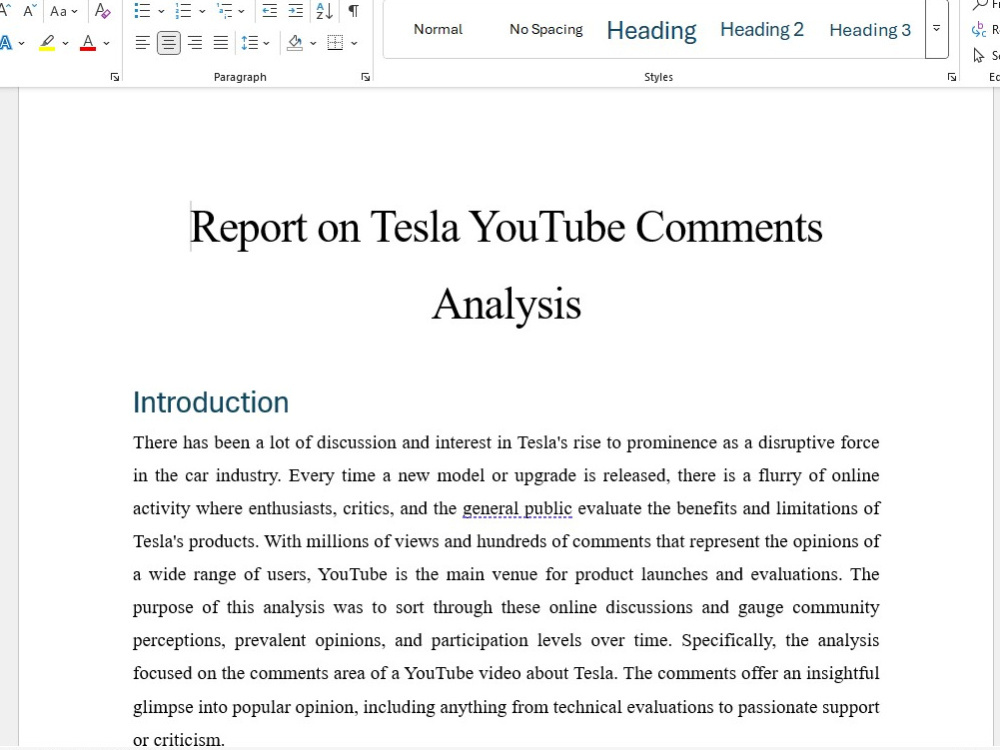1000x750 pixels.
Task: Align text right
Action: point(195,43)
